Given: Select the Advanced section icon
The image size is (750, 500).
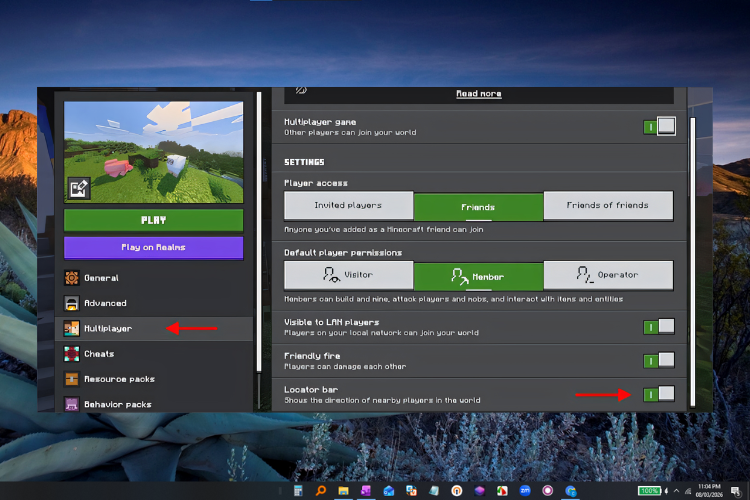Looking at the screenshot, I should 72,303.
